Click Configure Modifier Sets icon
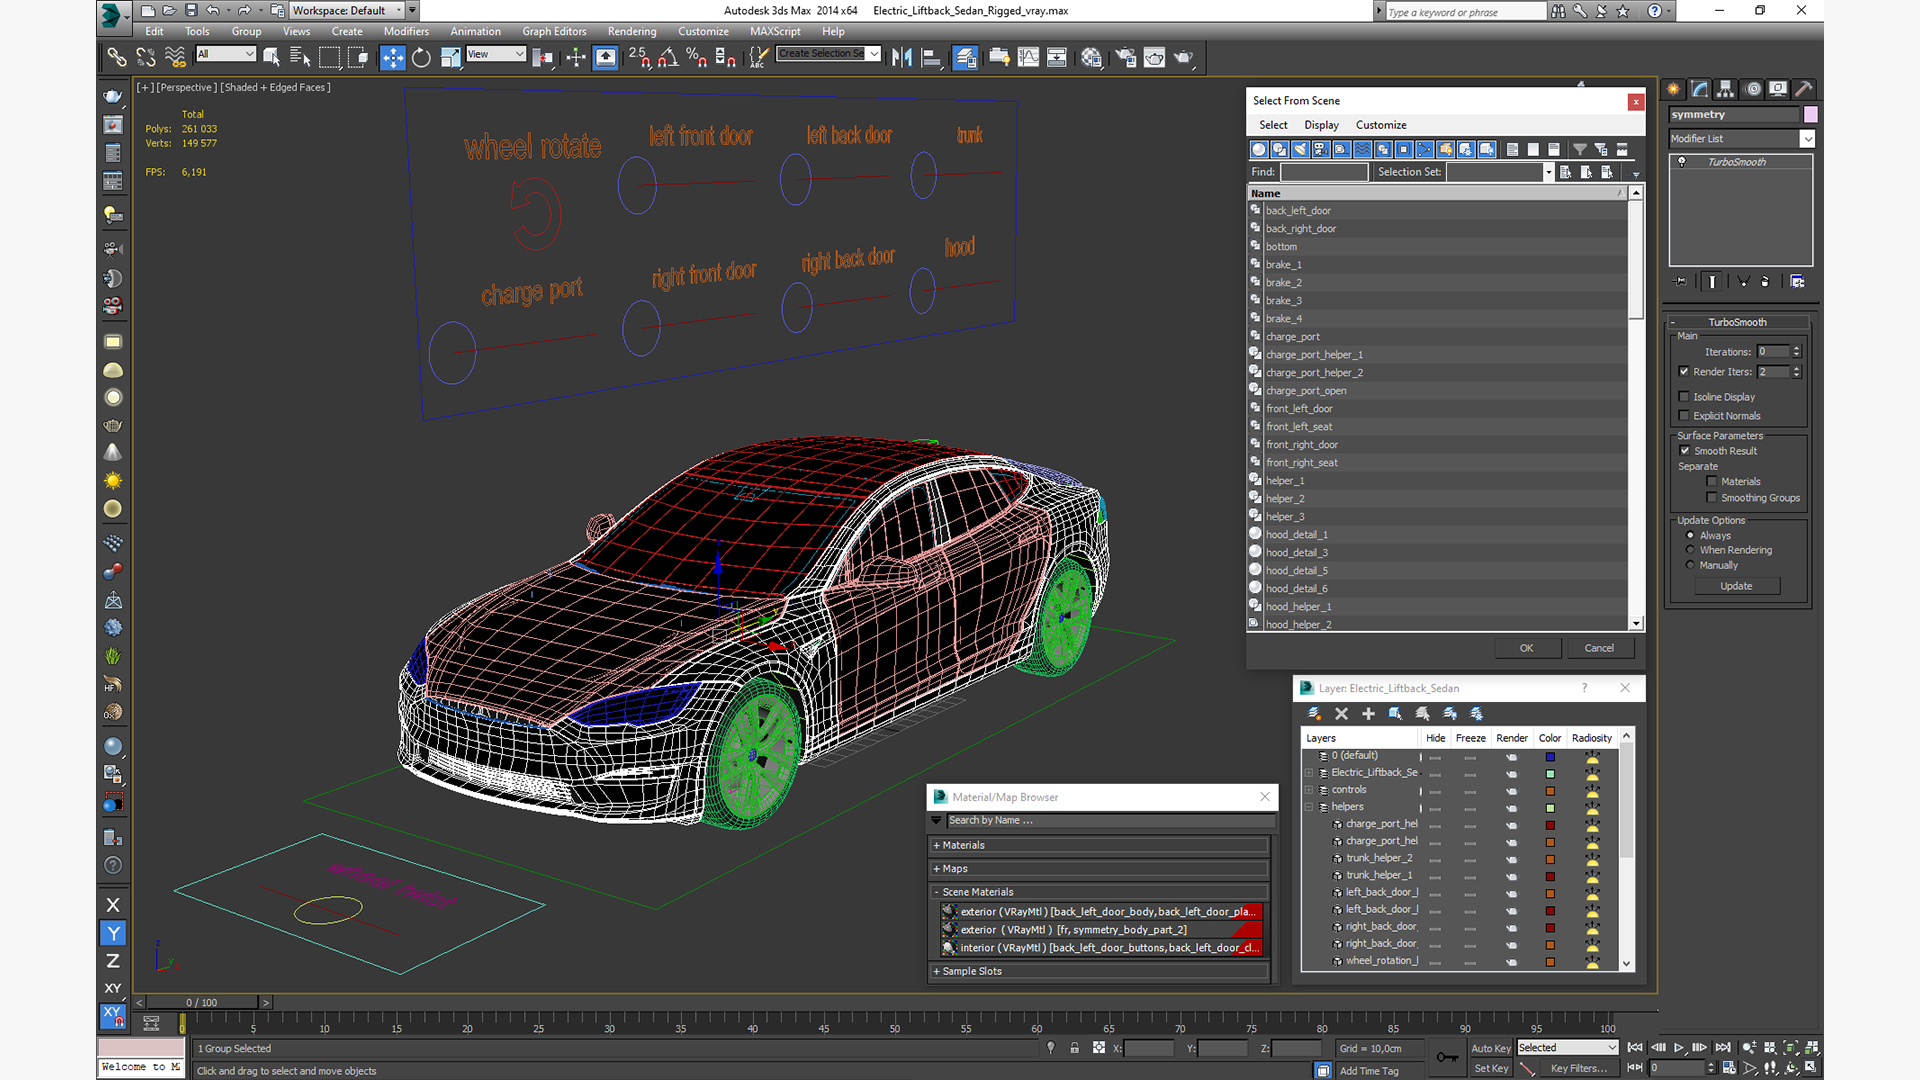The image size is (1920, 1080). (x=1797, y=282)
